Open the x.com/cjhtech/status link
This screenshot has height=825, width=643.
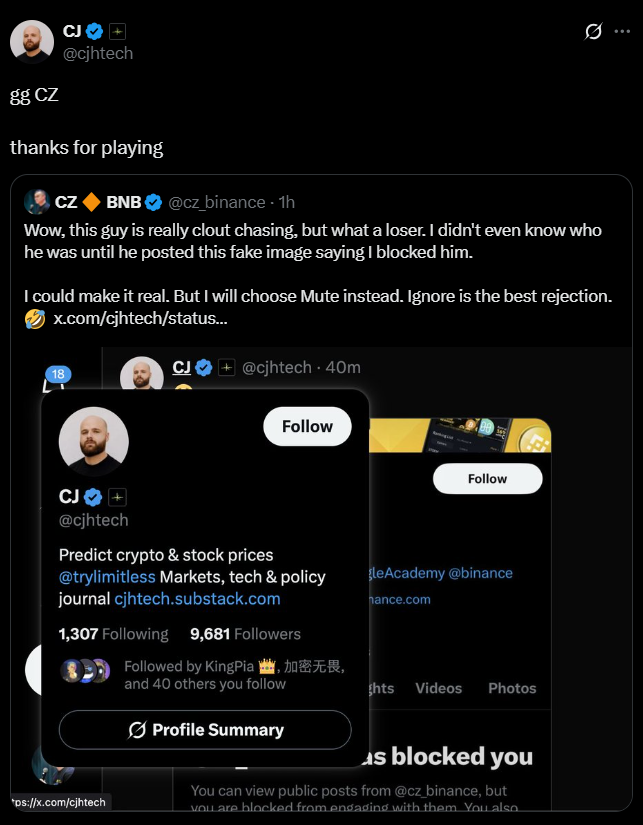[x=139, y=319]
